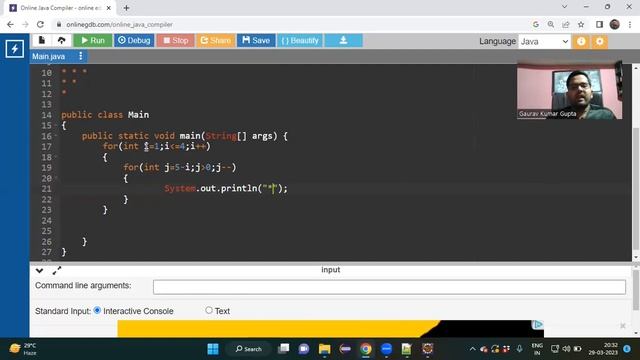The height and width of the screenshot is (360, 640).
Task: Expand the input panel to full screen
Action: [57, 270]
